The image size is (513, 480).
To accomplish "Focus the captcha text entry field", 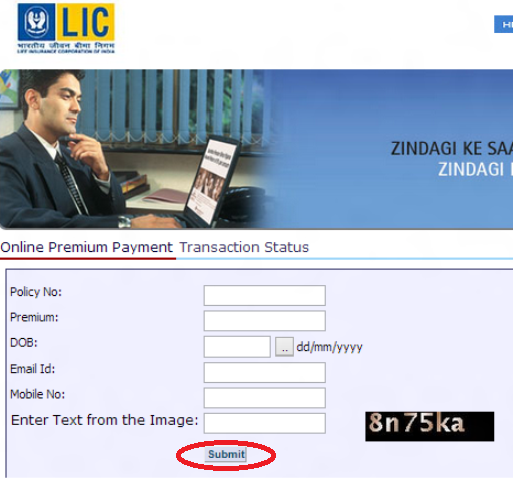I will tap(265, 423).
